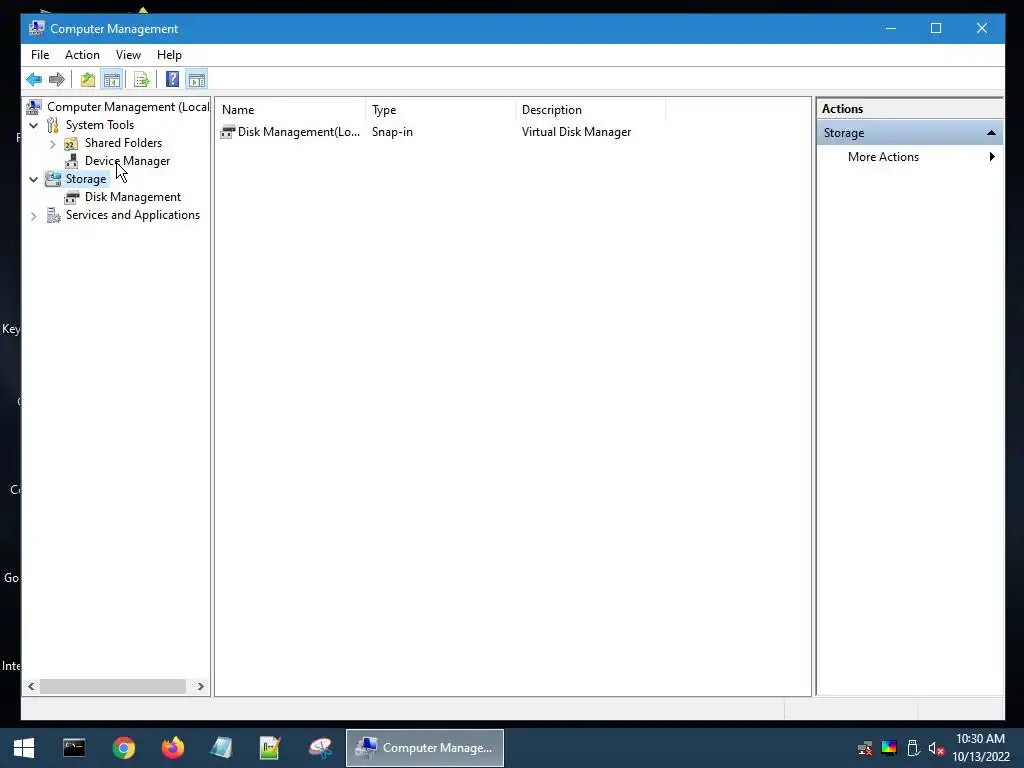Open the Action menu
The height and width of the screenshot is (768, 1024).
coord(82,55)
